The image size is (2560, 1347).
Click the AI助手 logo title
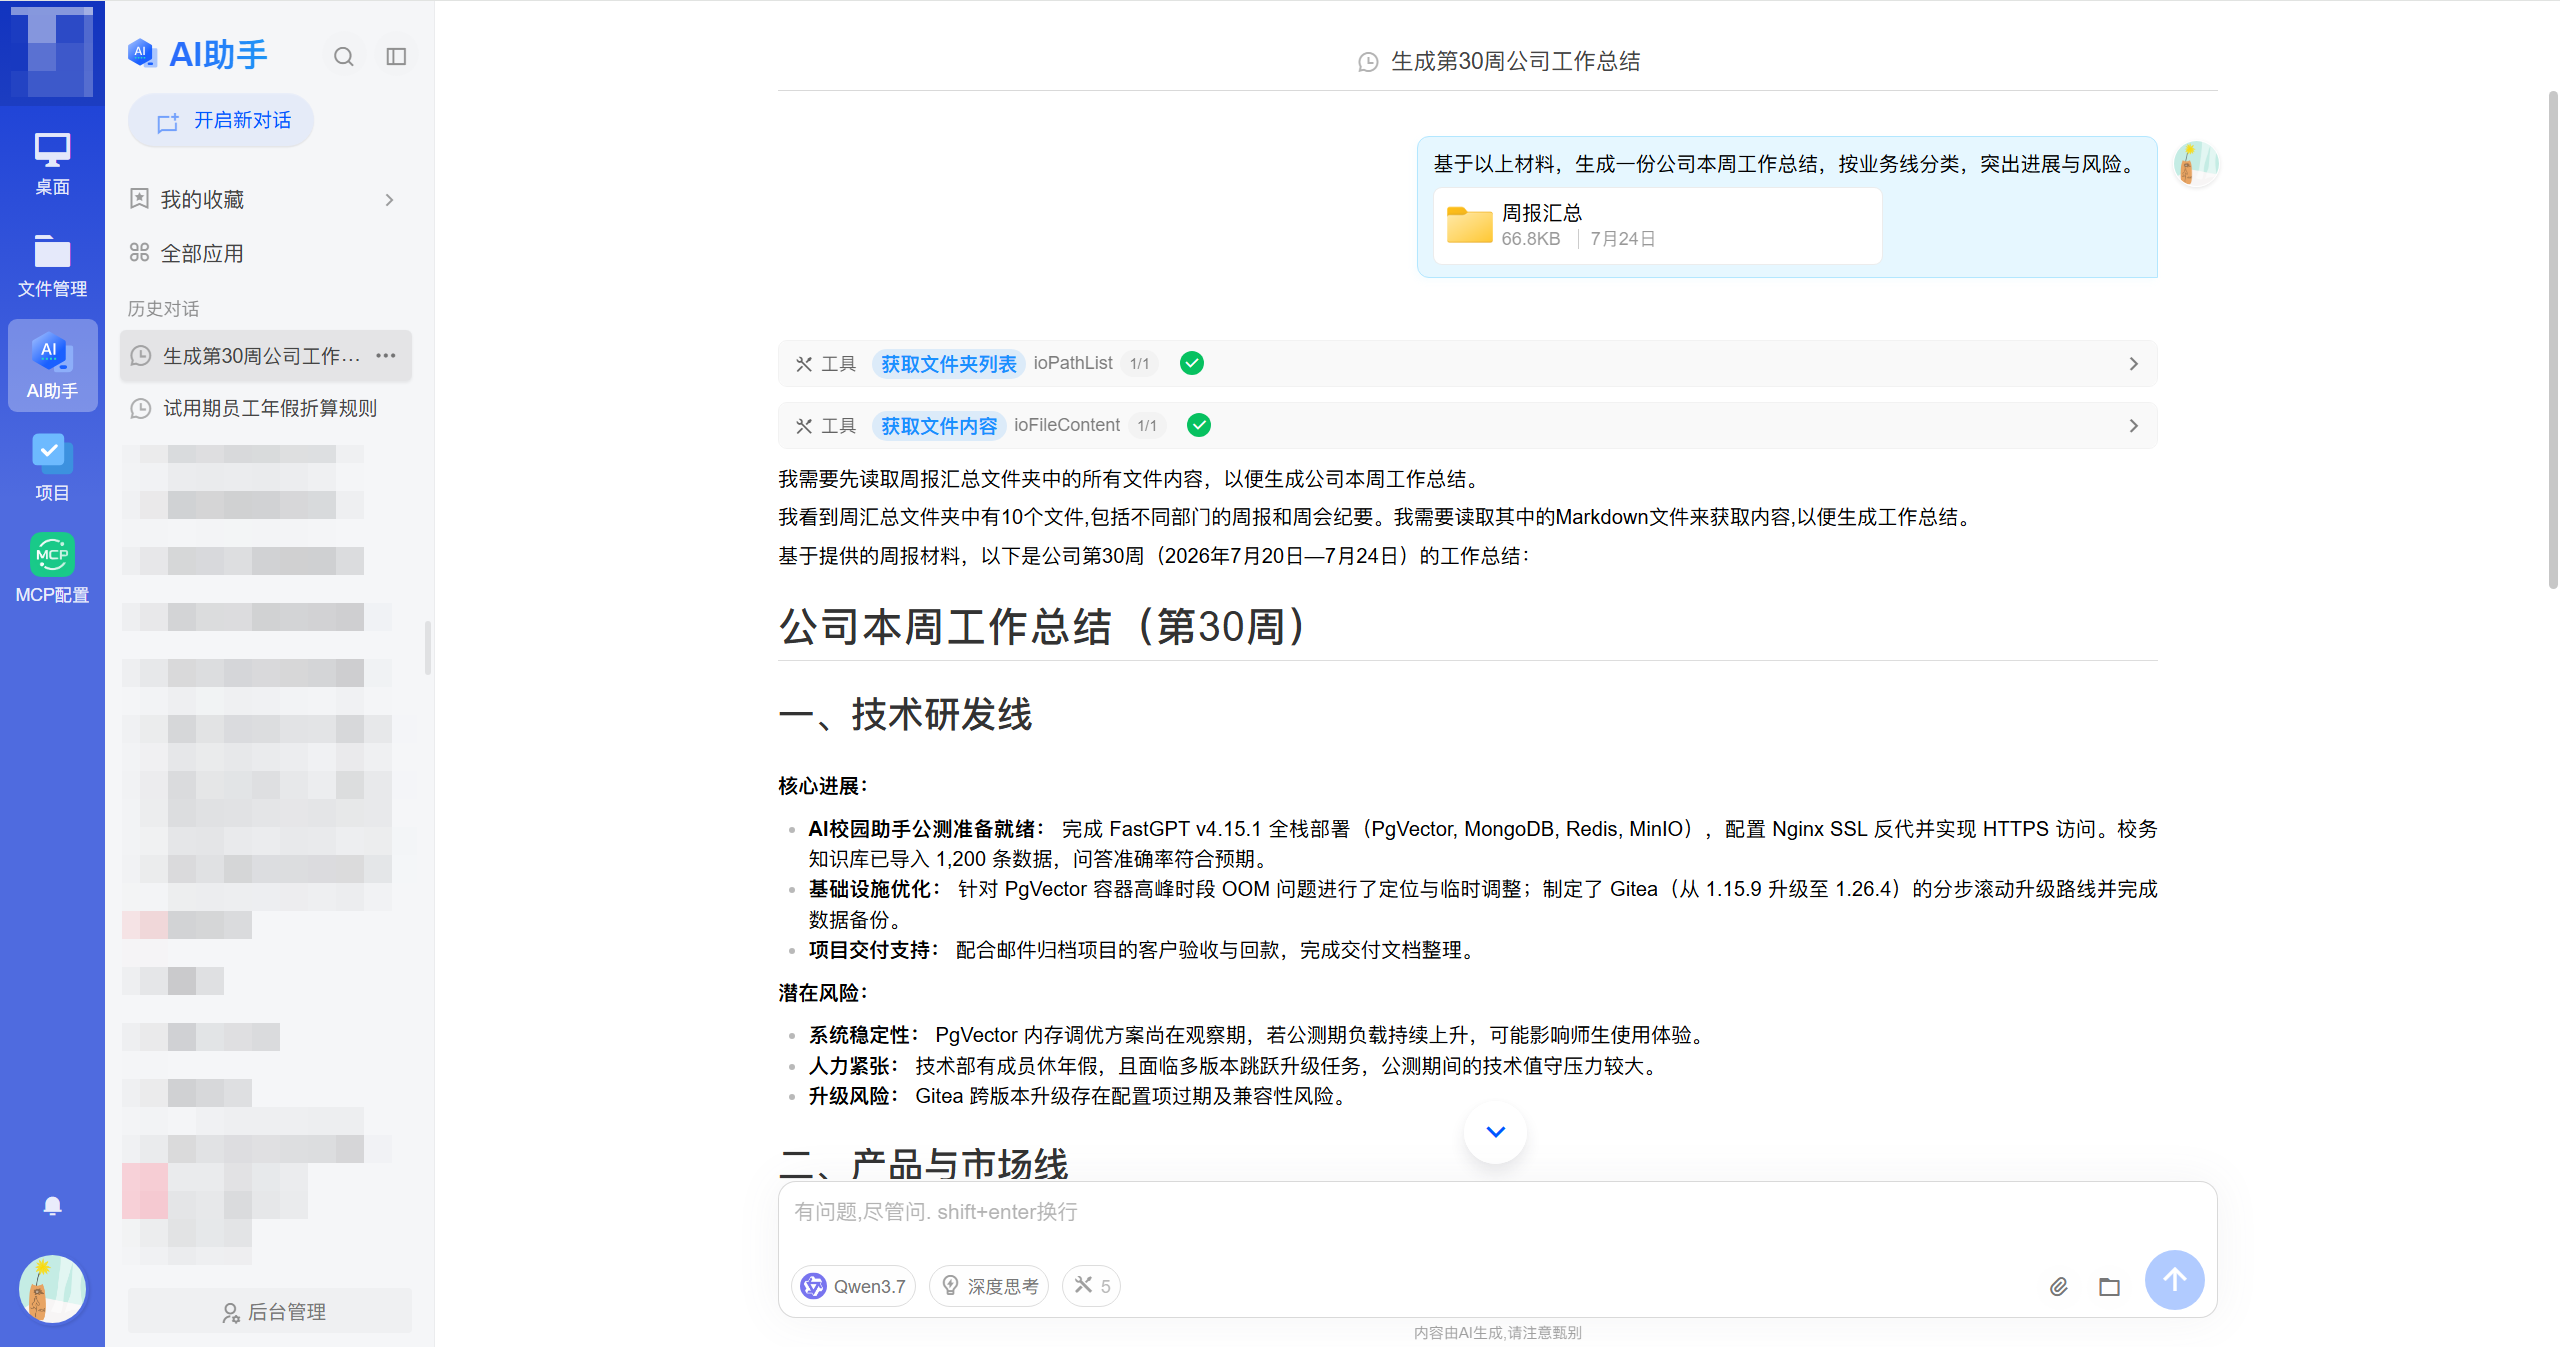click(x=198, y=55)
